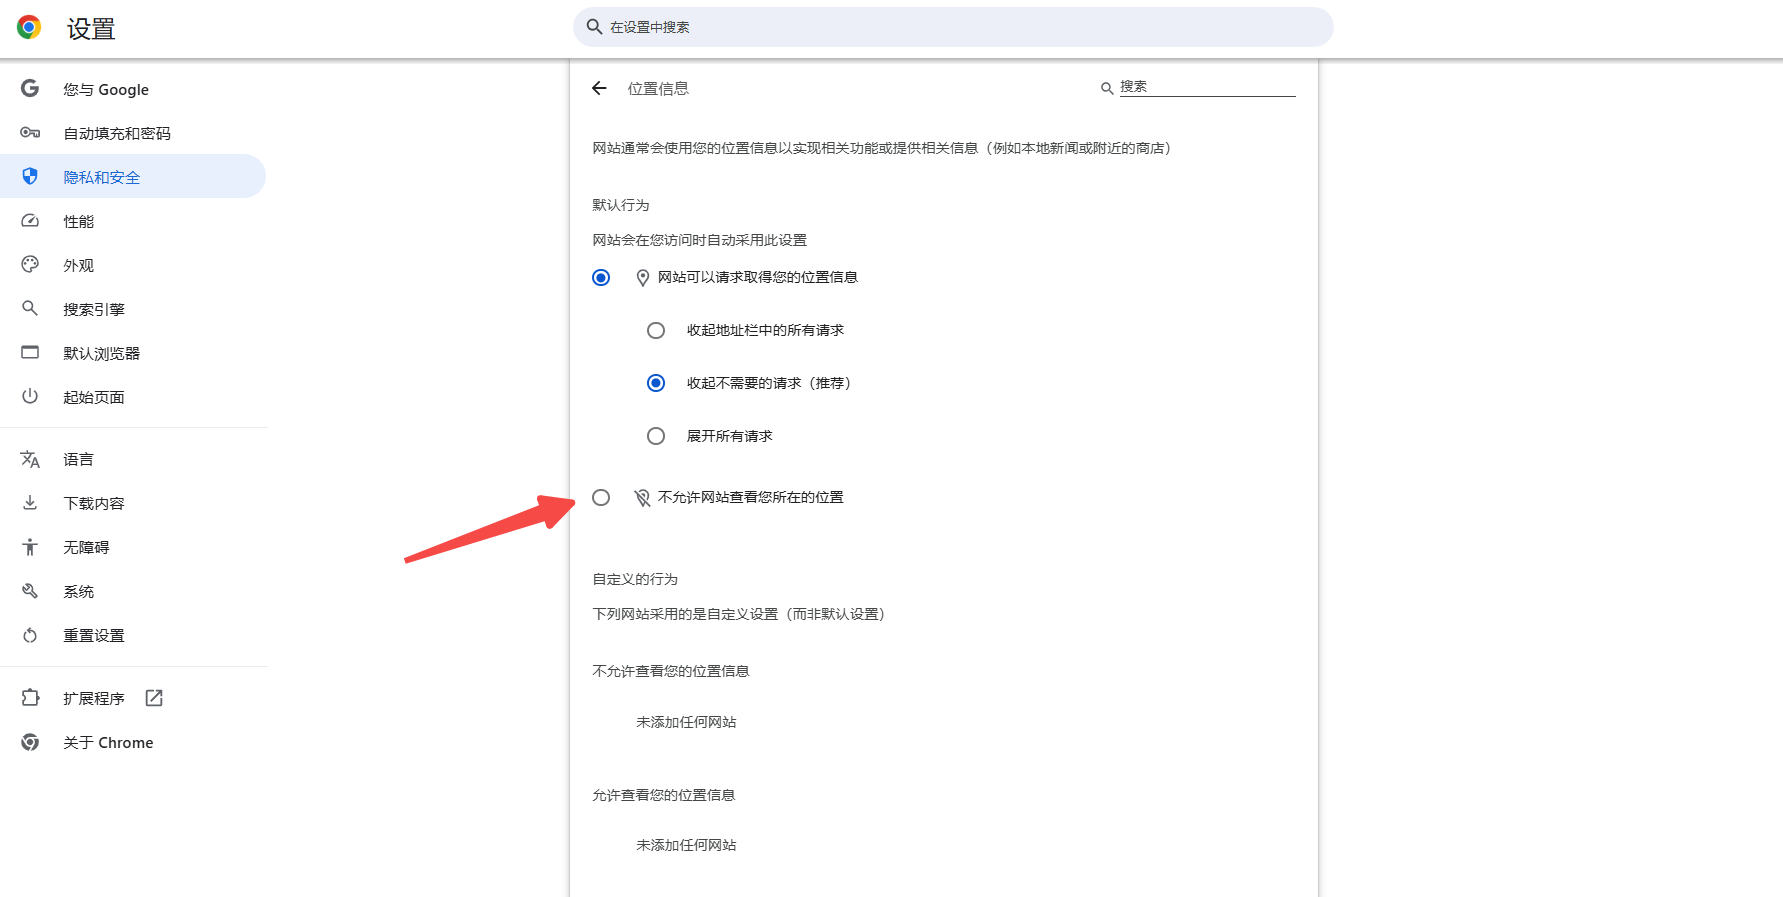Go to 语言 settings
This screenshot has width=1783, height=897.
click(133, 459)
